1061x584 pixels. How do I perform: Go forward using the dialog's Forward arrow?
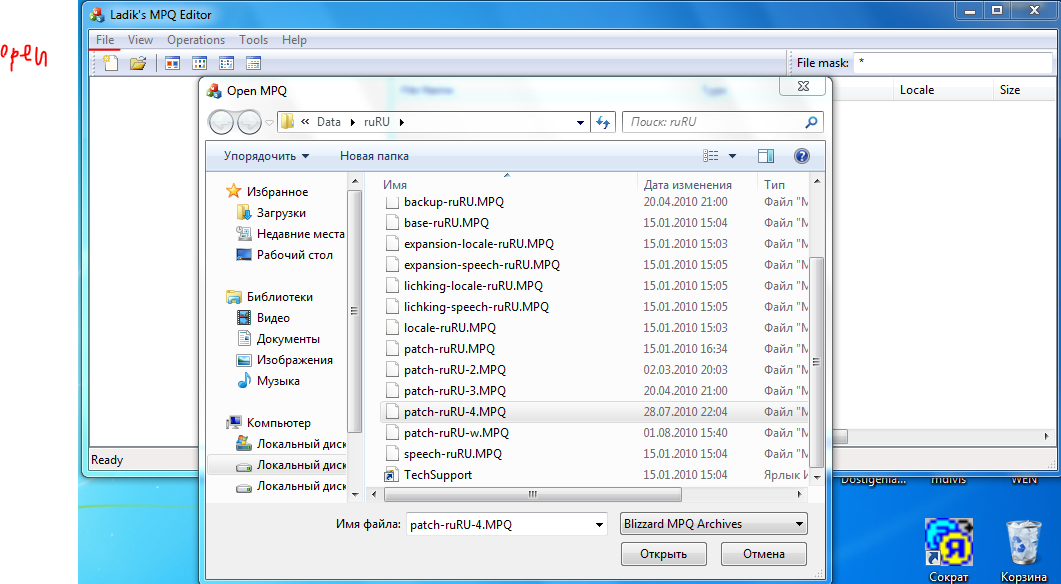click(250, 122)
